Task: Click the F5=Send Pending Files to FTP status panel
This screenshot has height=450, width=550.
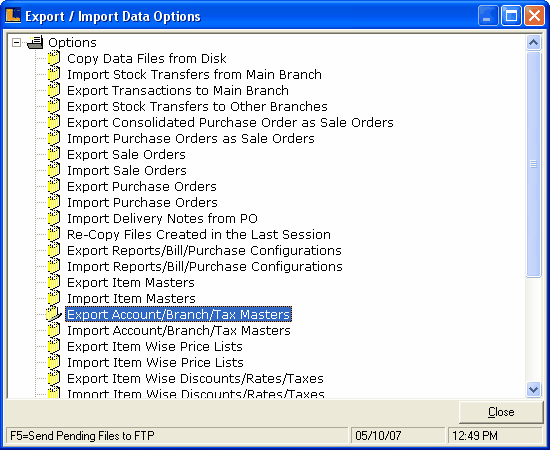Action: pyautogui.click(x=177, y=436)
